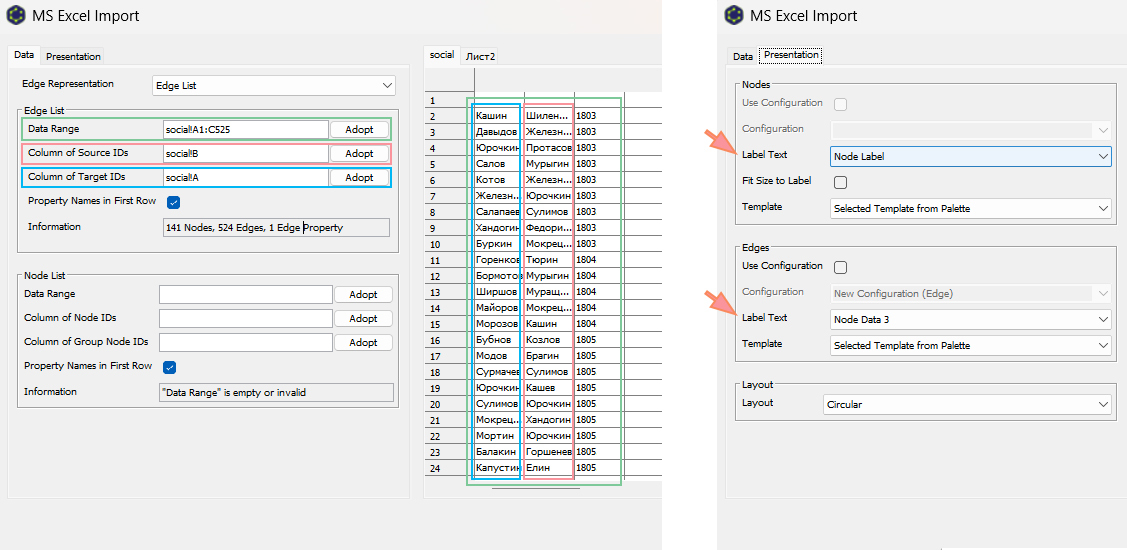Open the Edge Representation dropdown
The height and width of the screenshot is (550, 1127).
click(274, 86)
